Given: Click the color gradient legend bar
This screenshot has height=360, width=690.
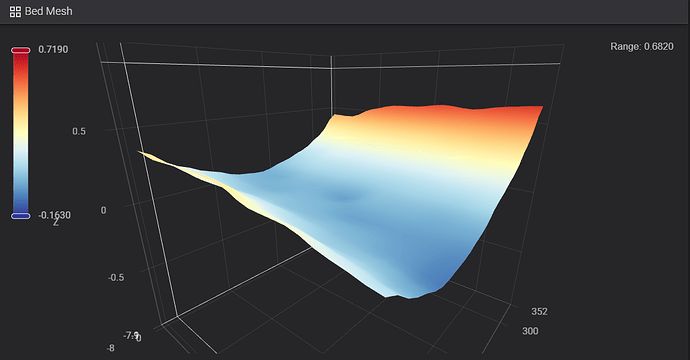Looking at the screenshot, I should 21,133.
